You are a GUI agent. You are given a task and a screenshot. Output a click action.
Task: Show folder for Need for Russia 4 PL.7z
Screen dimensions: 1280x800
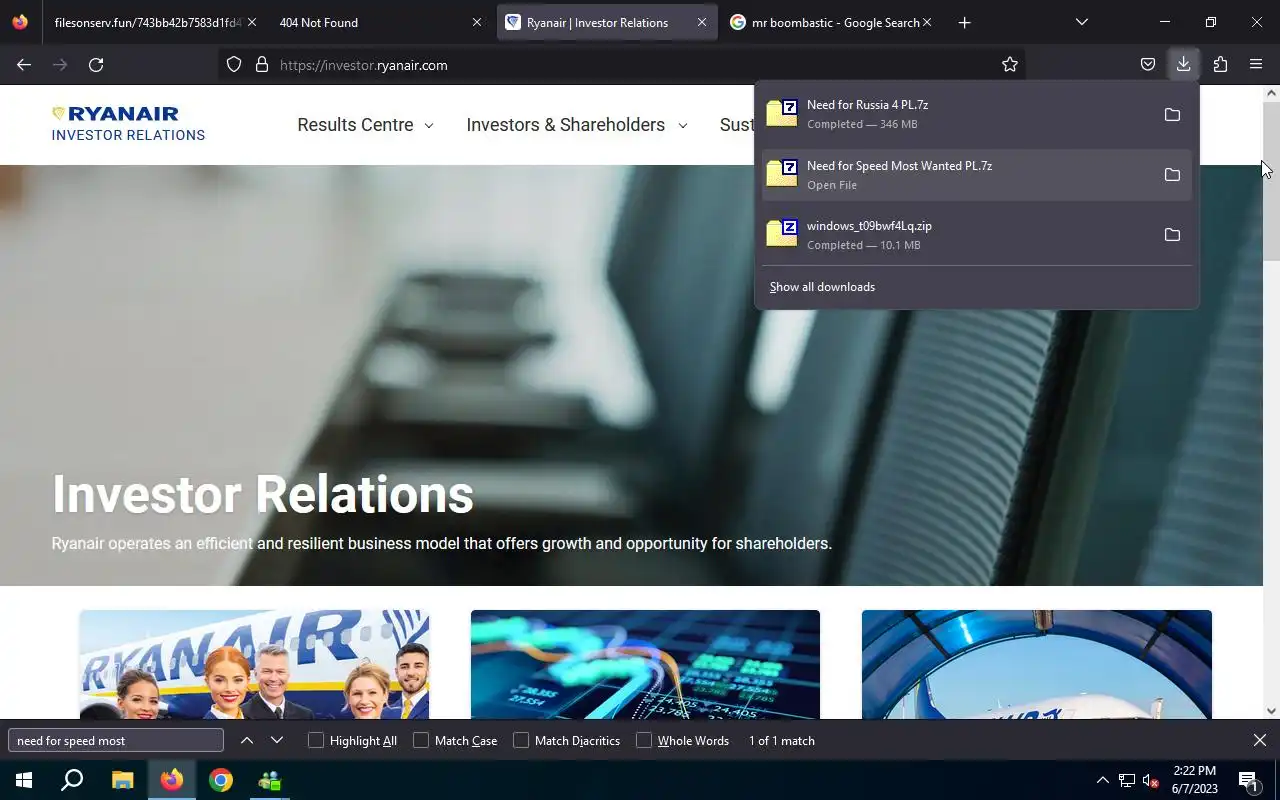(1172, 114)
